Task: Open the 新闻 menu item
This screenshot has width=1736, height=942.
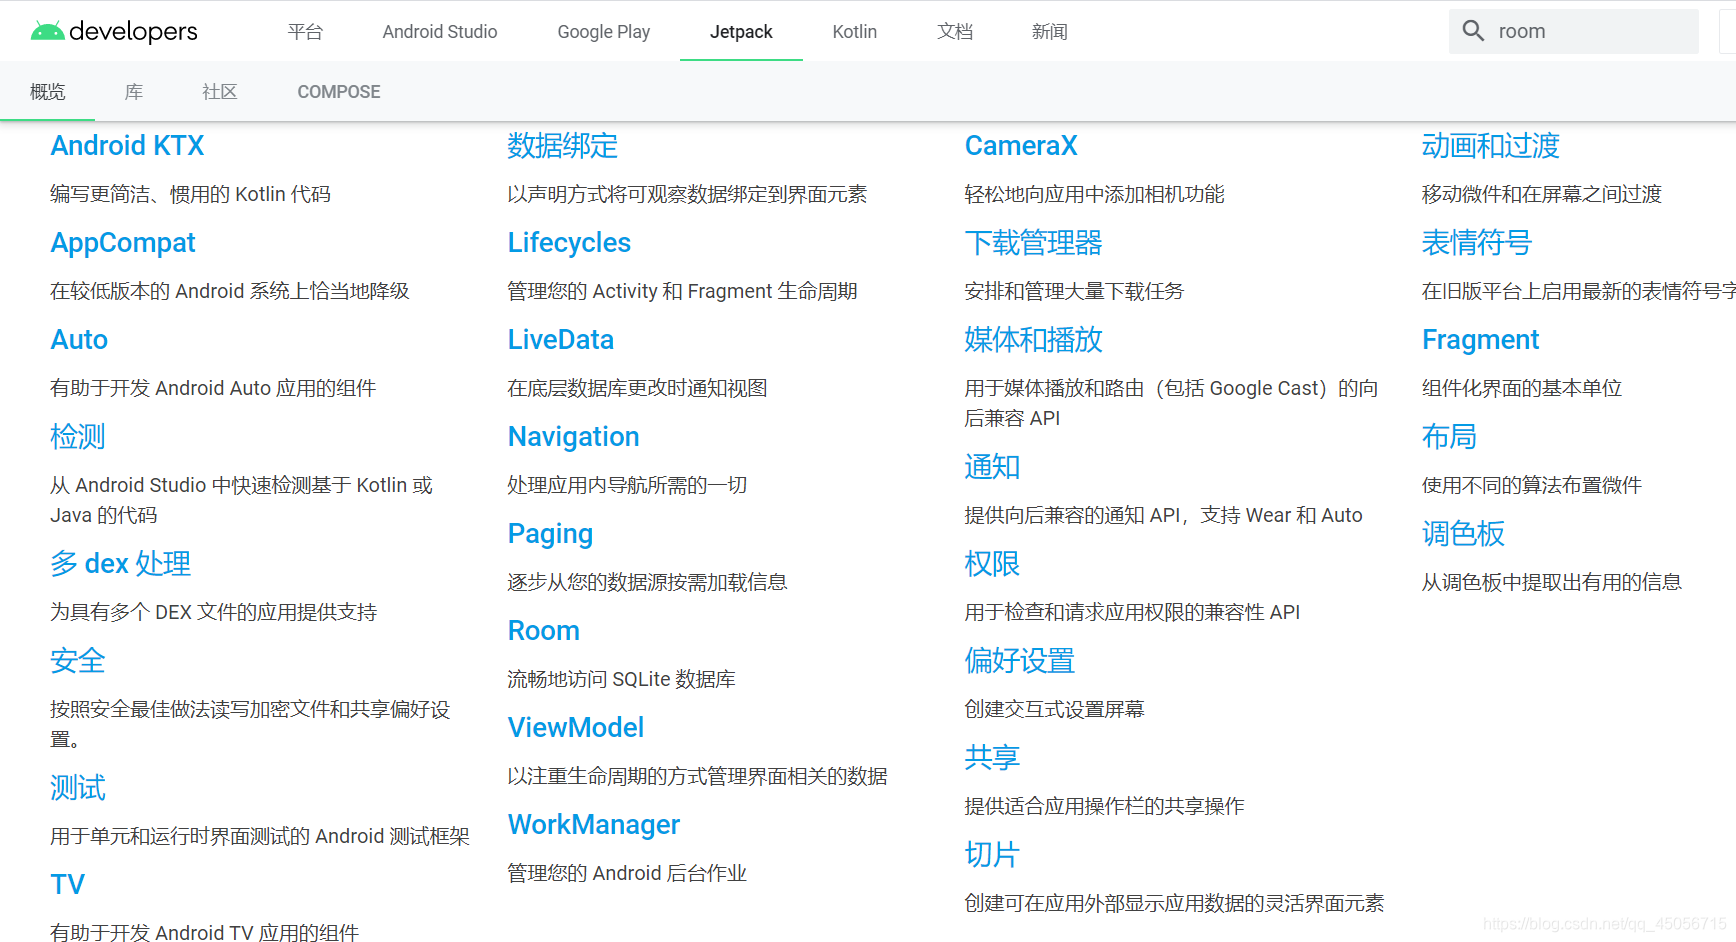Action: (1050, 31)
